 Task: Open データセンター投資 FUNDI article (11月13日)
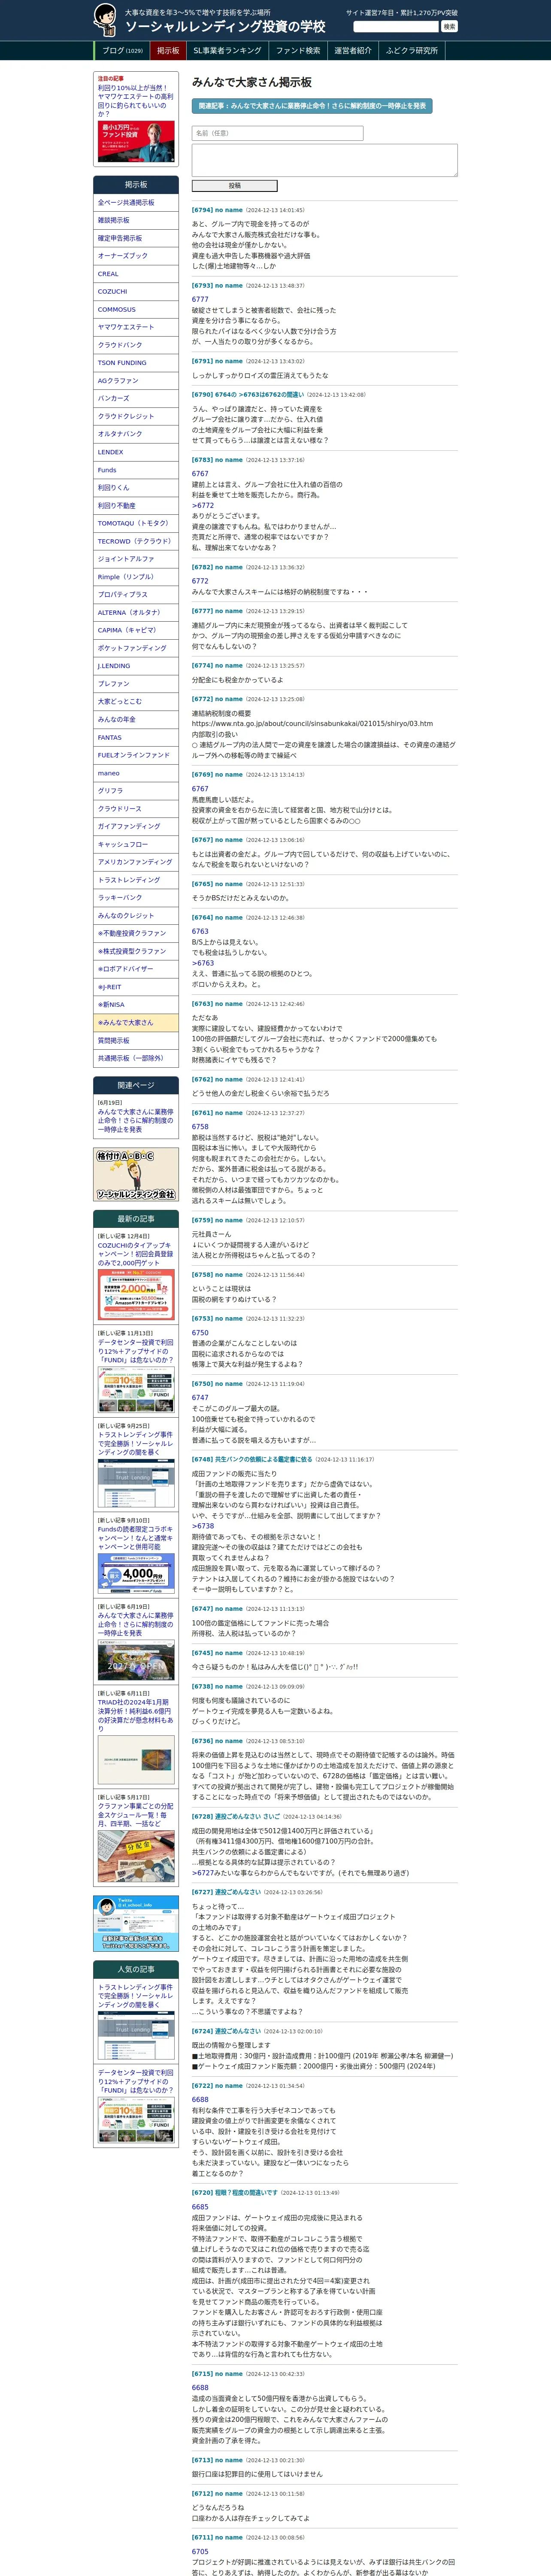[136, 1351]
